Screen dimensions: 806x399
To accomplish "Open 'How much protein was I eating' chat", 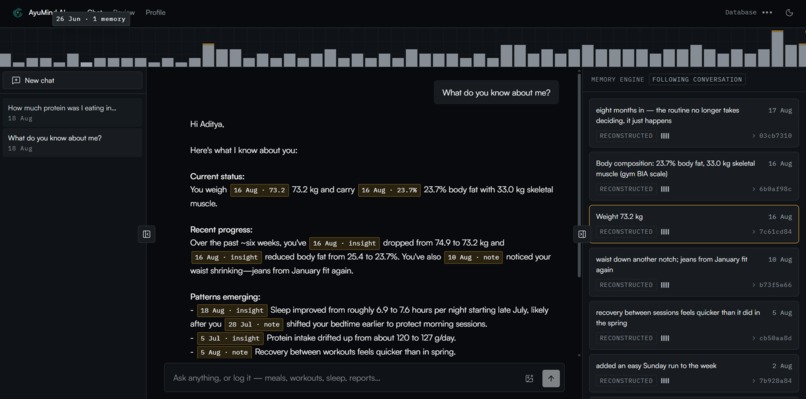I will (72, 113).
